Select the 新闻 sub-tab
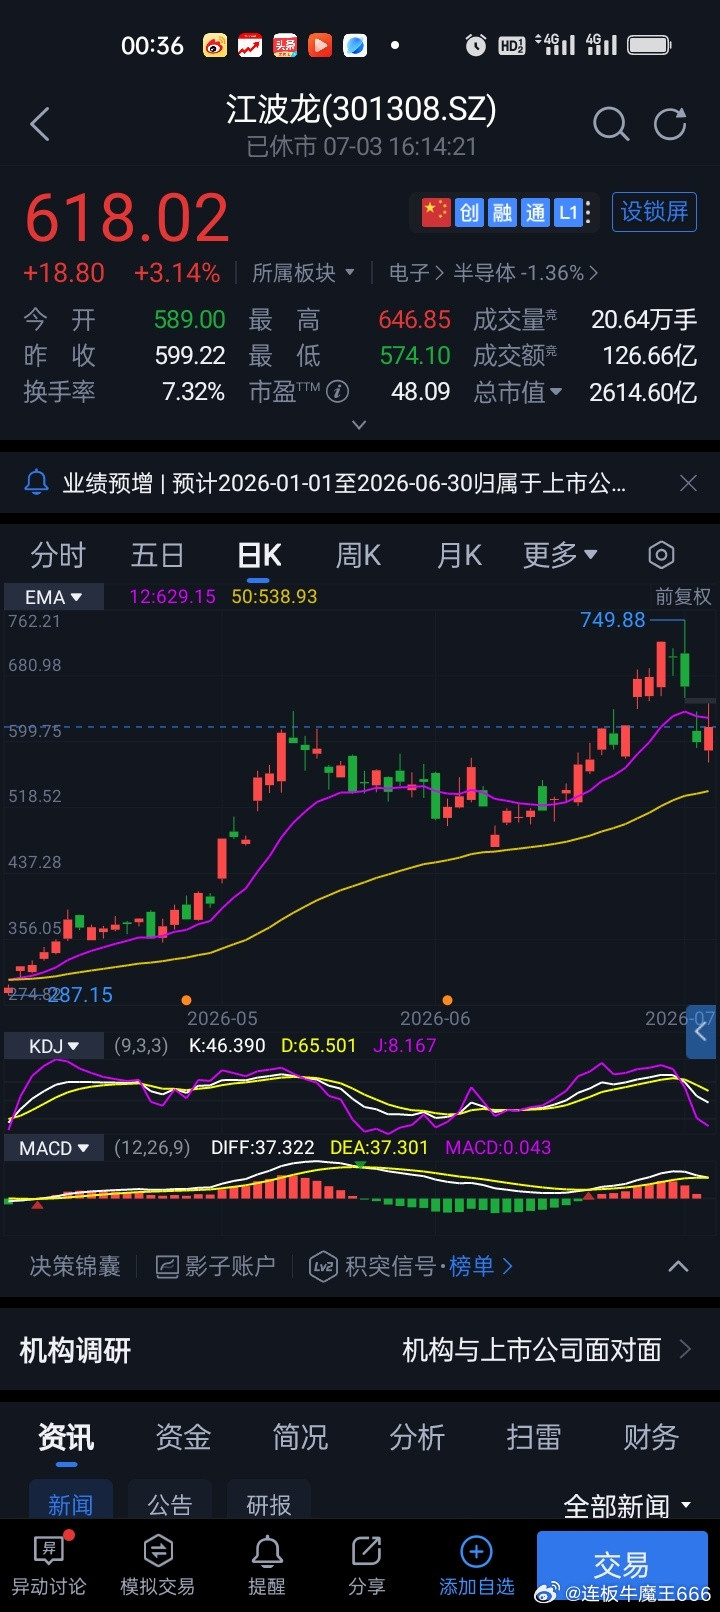This screenshot has height=1612, width=720. [70, 1502]
